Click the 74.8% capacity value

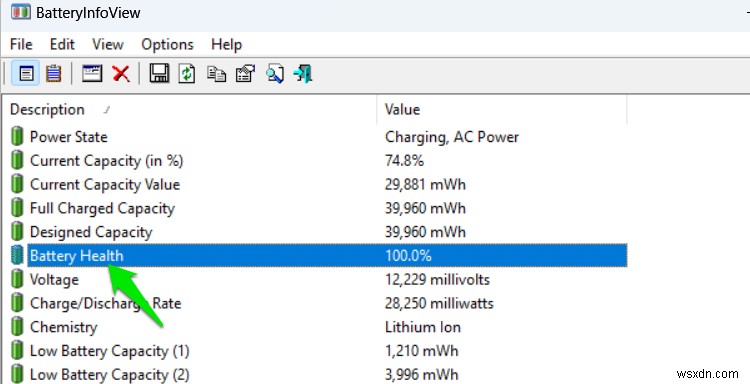404,161
